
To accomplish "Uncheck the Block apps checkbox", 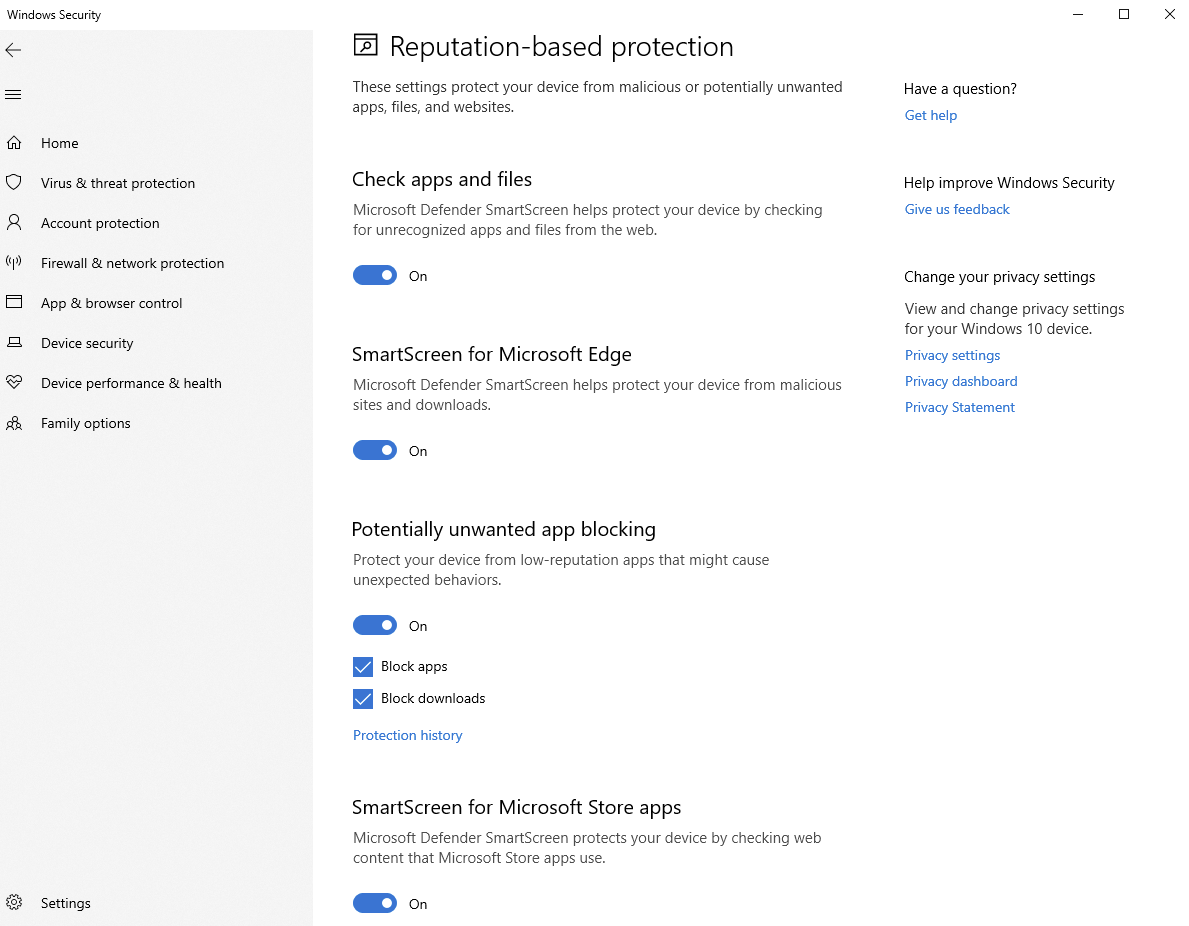I will (x=362, y=666).
